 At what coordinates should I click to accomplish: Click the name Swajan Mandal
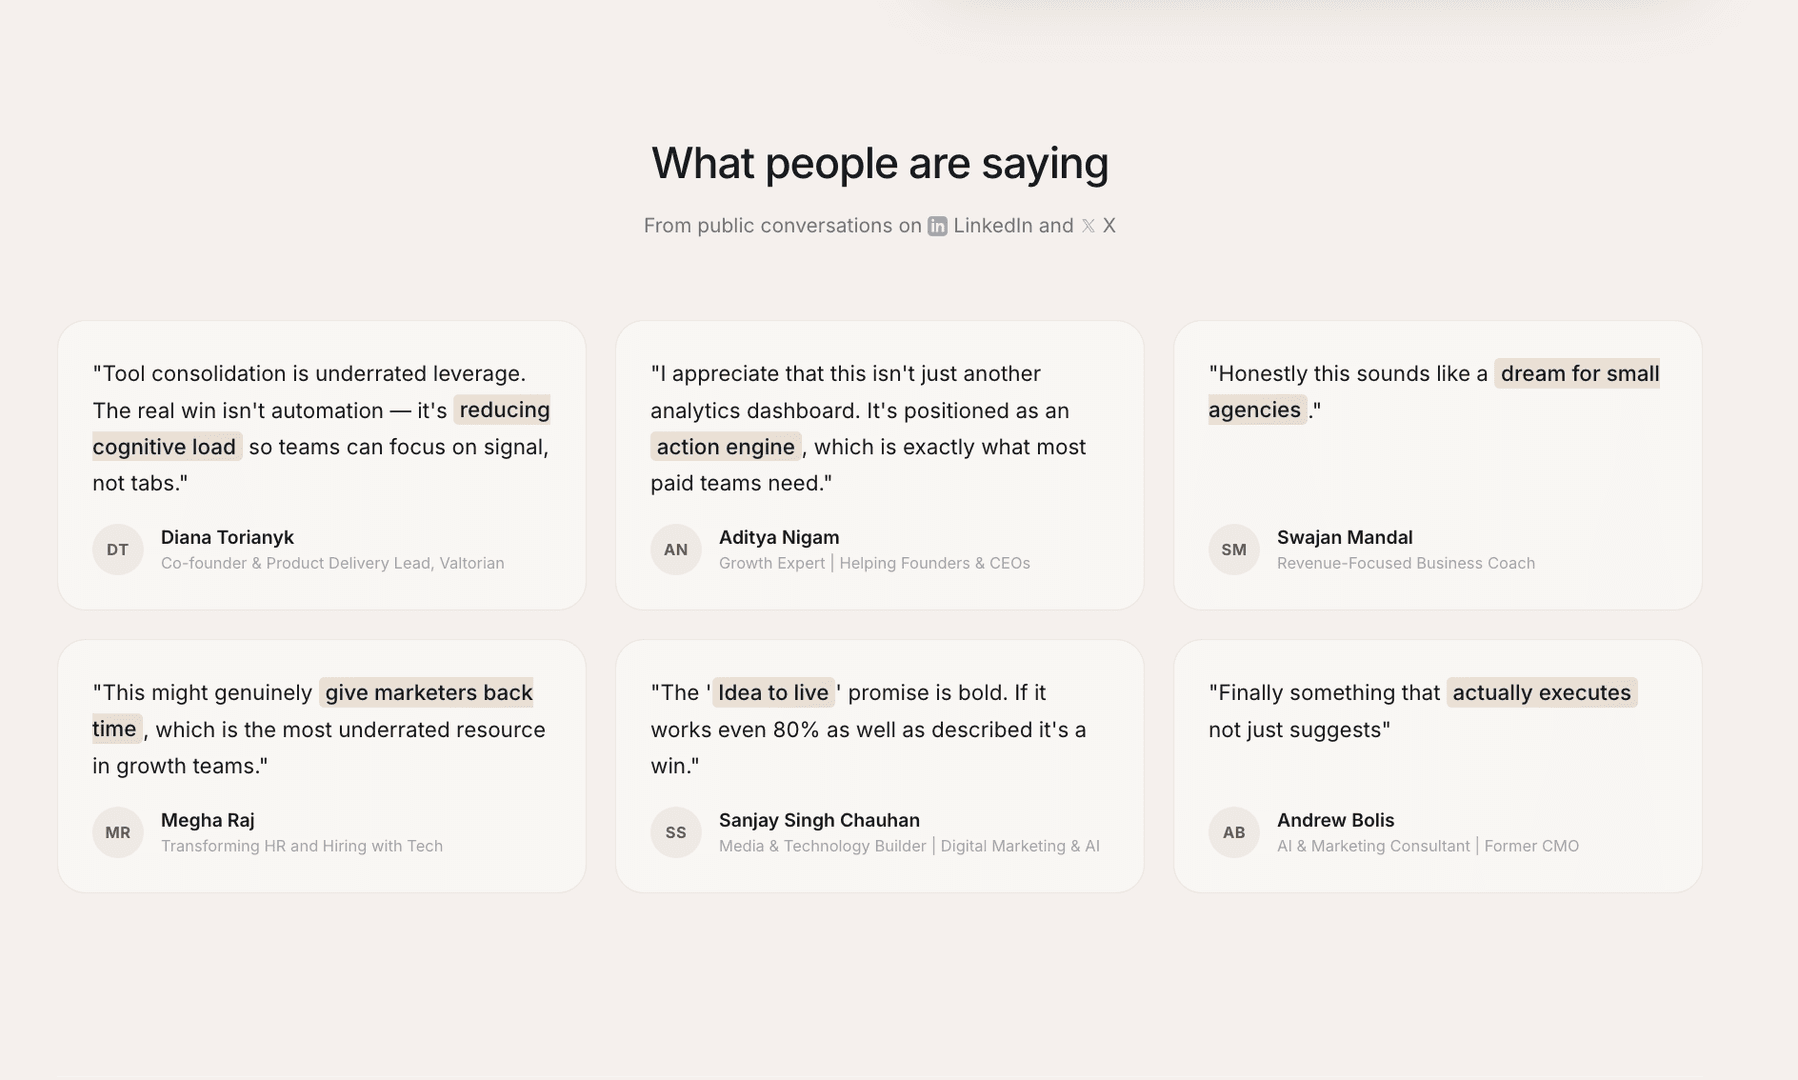(x=1344, y=537)
